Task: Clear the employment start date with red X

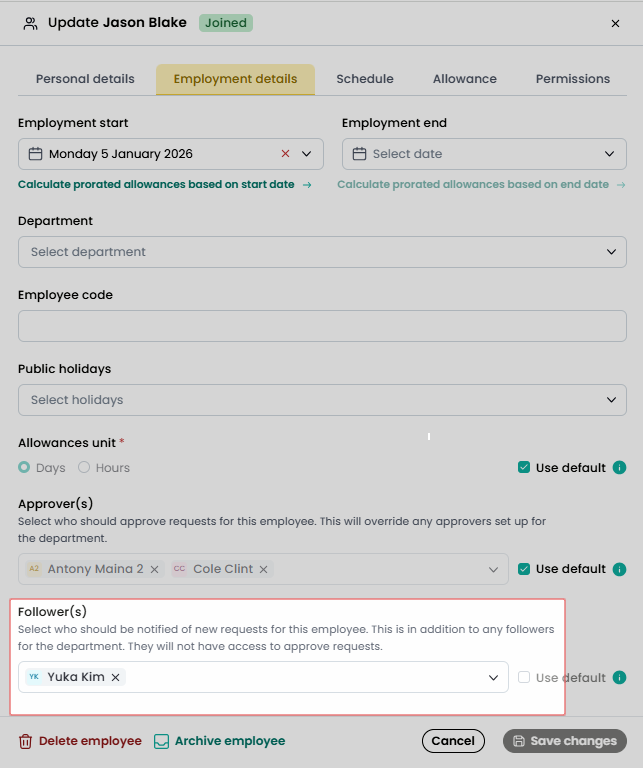Action: pos(286,154)
